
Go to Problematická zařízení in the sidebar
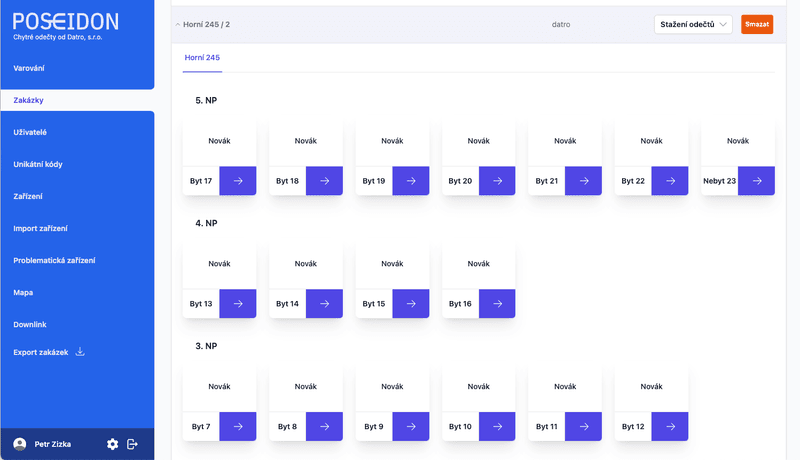(54, 260)
